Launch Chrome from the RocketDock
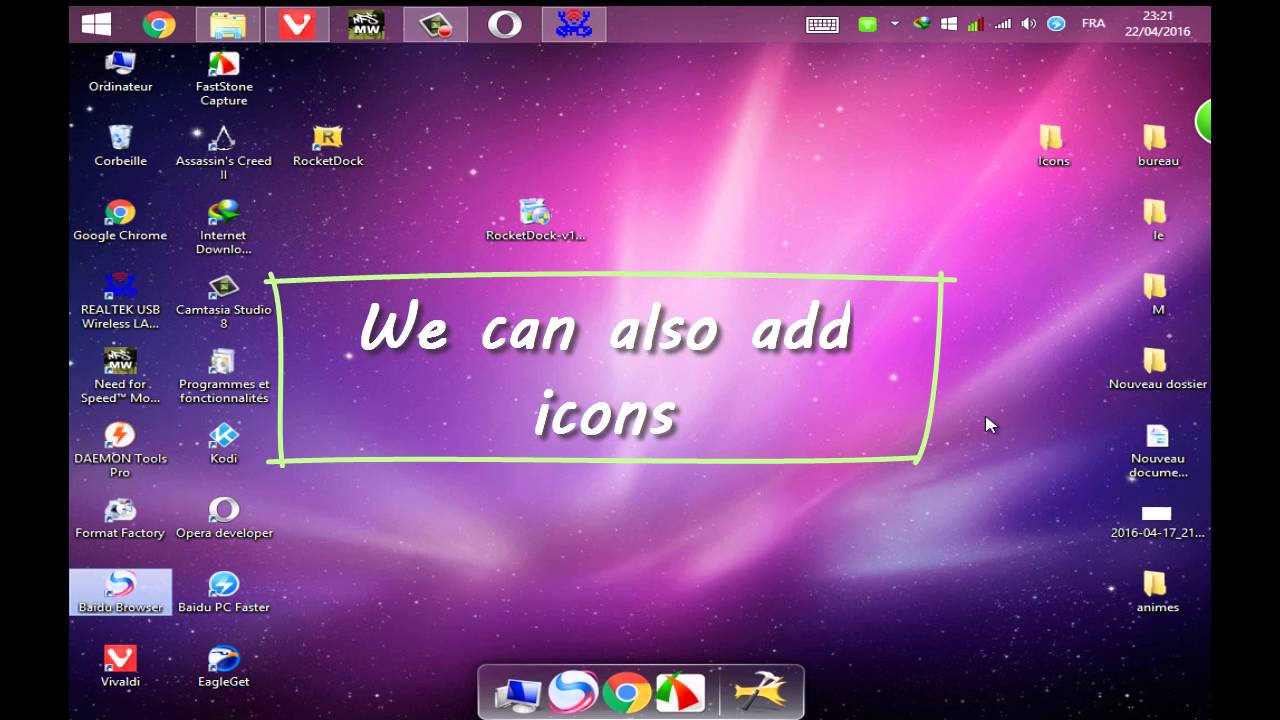Viewport: 1280px width, 720px height. [x=627, y=692]
